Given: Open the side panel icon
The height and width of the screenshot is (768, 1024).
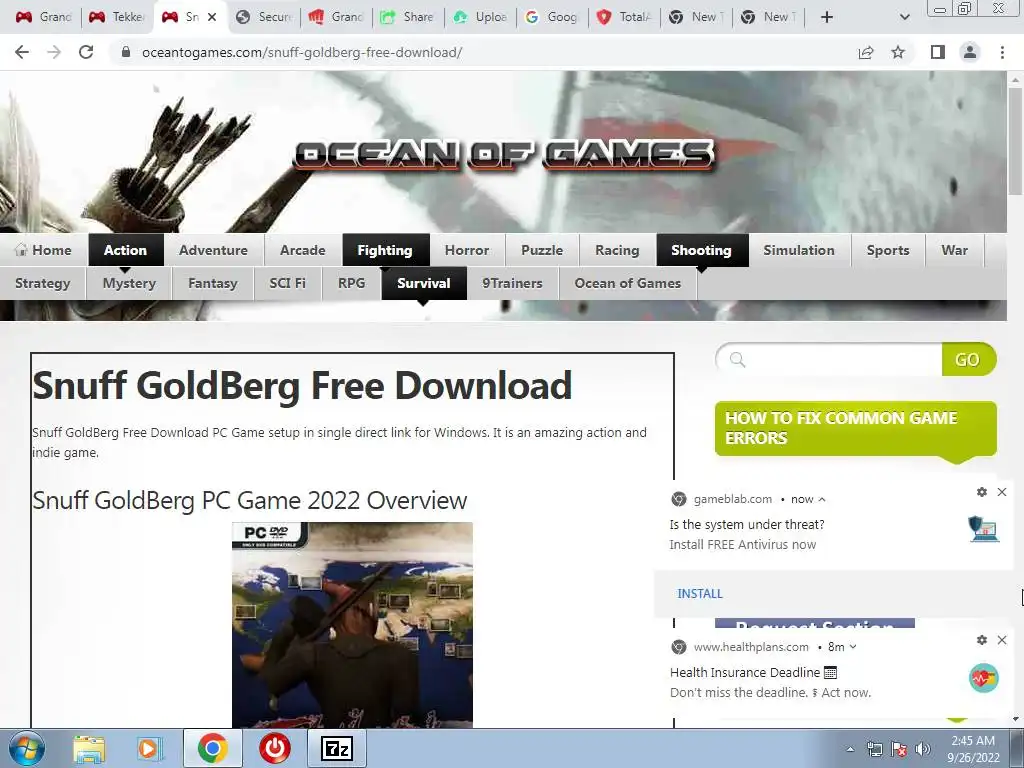Looking at the screenshot, I should 938,52.
